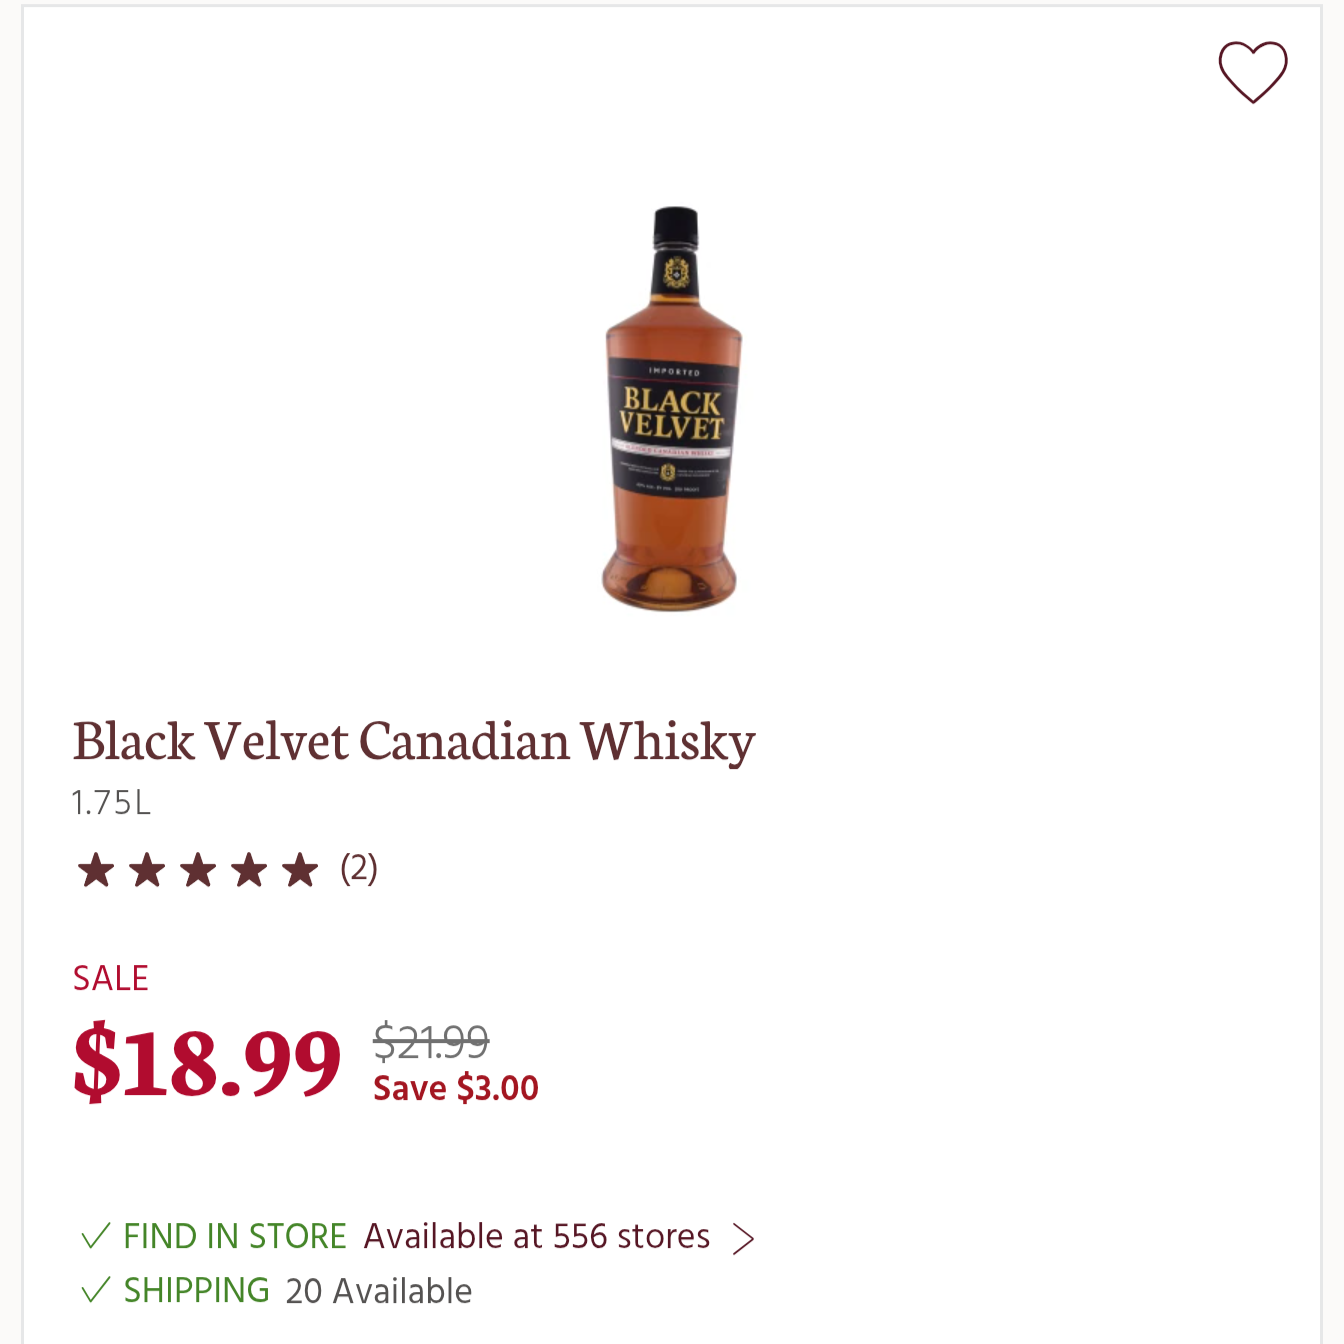Click the Save $3.00 text
The width and height of the screenshot is (1344, 1344).
pyautogui.click(x=456, y=1088)
